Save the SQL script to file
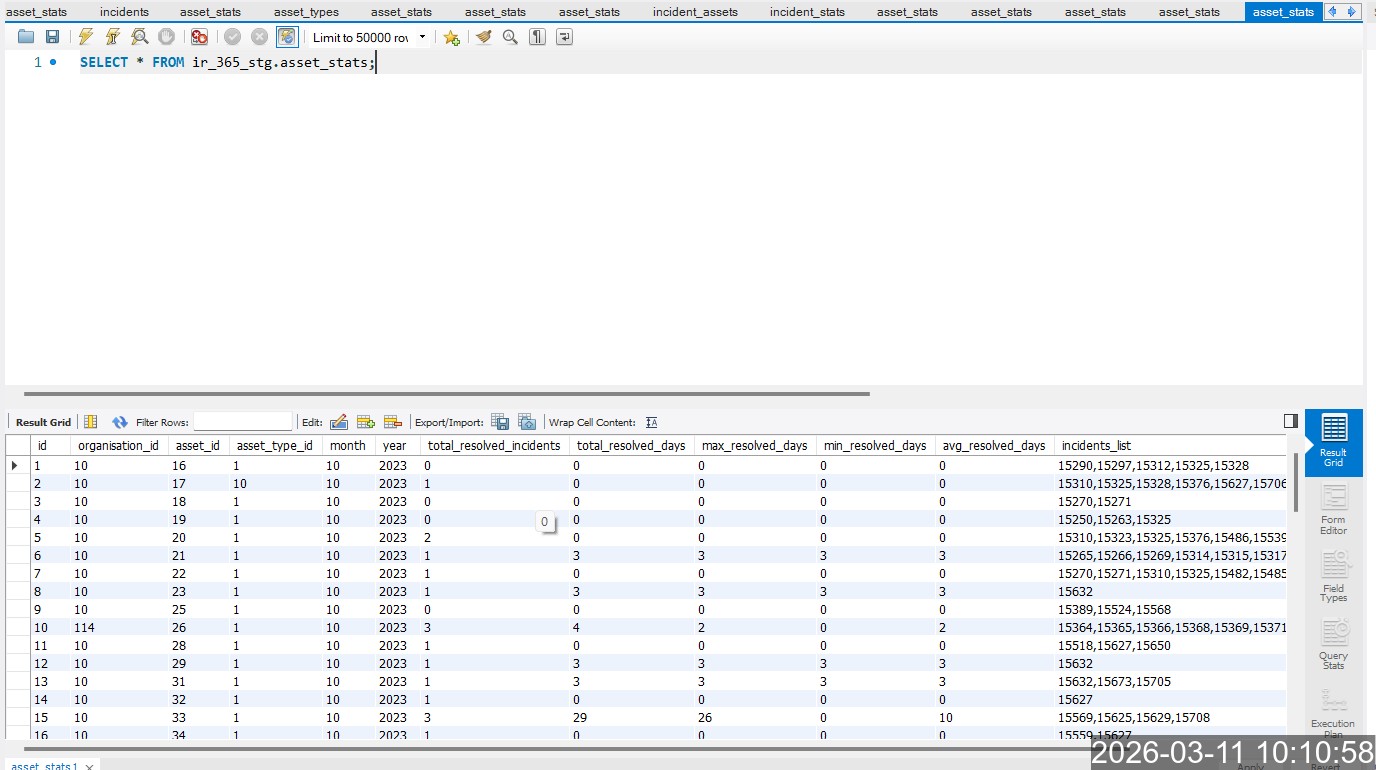Screen dimensions: 1376x770 point(52,37)
